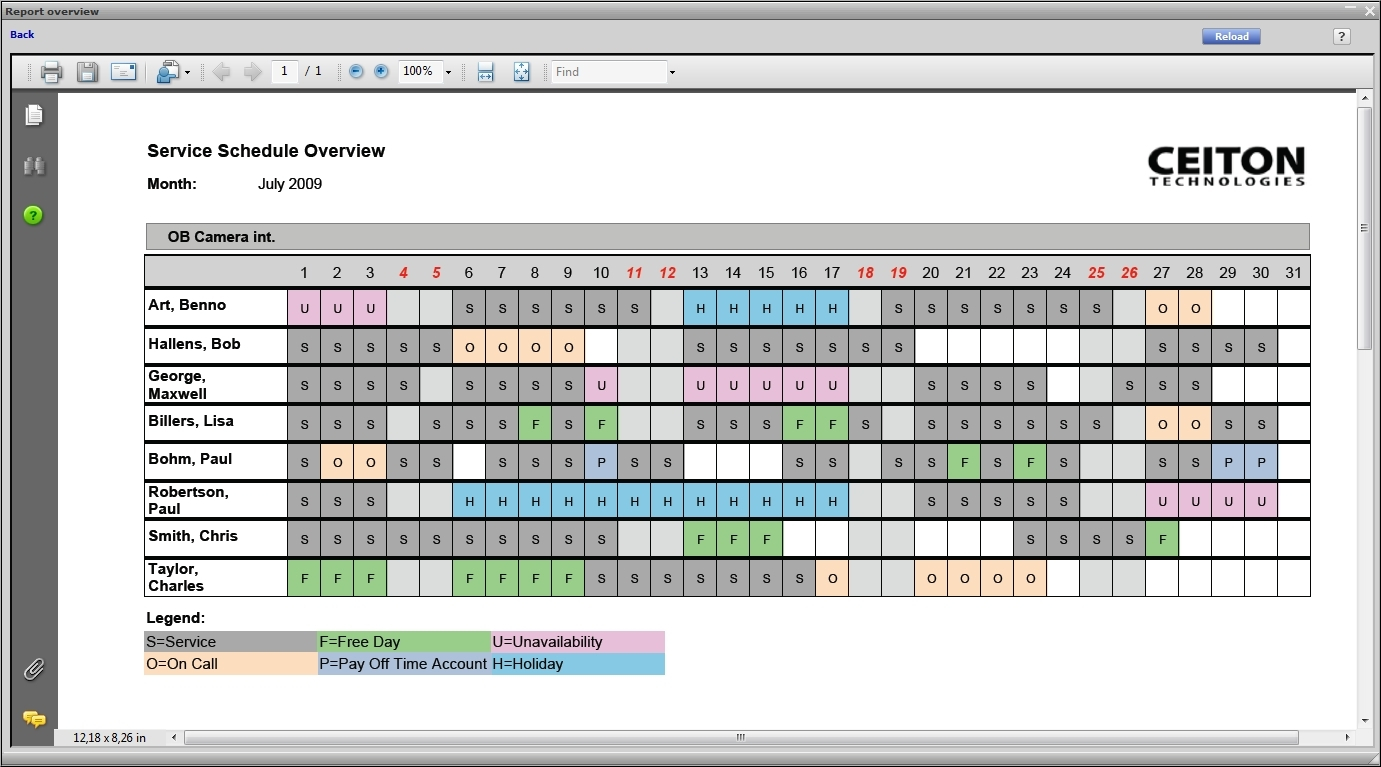This screenshot has height=767, width=1381.
Task: Click the Hallens, Bob row name
Action: [x=194, y=344]
